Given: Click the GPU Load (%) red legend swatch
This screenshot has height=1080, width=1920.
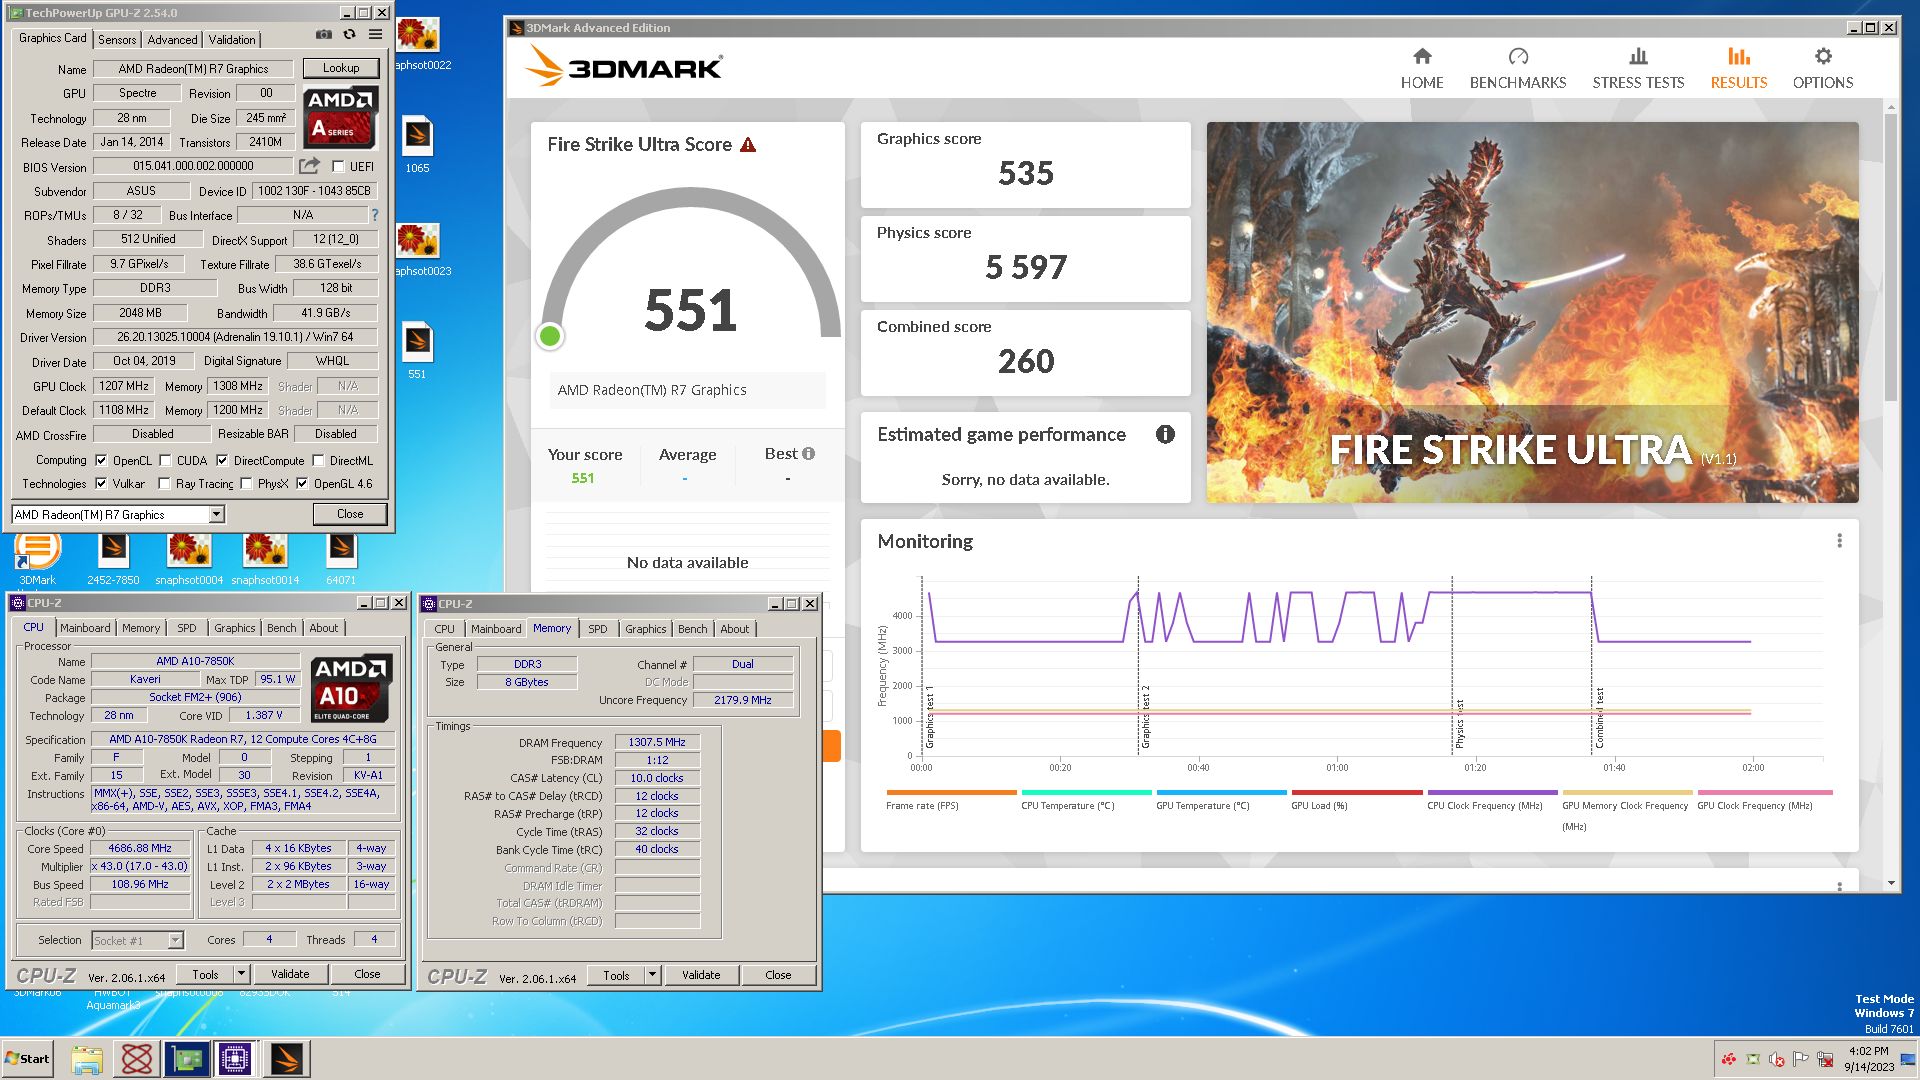Looking at the screenshot, I should pyautogui.click(x=1357, y=793).
